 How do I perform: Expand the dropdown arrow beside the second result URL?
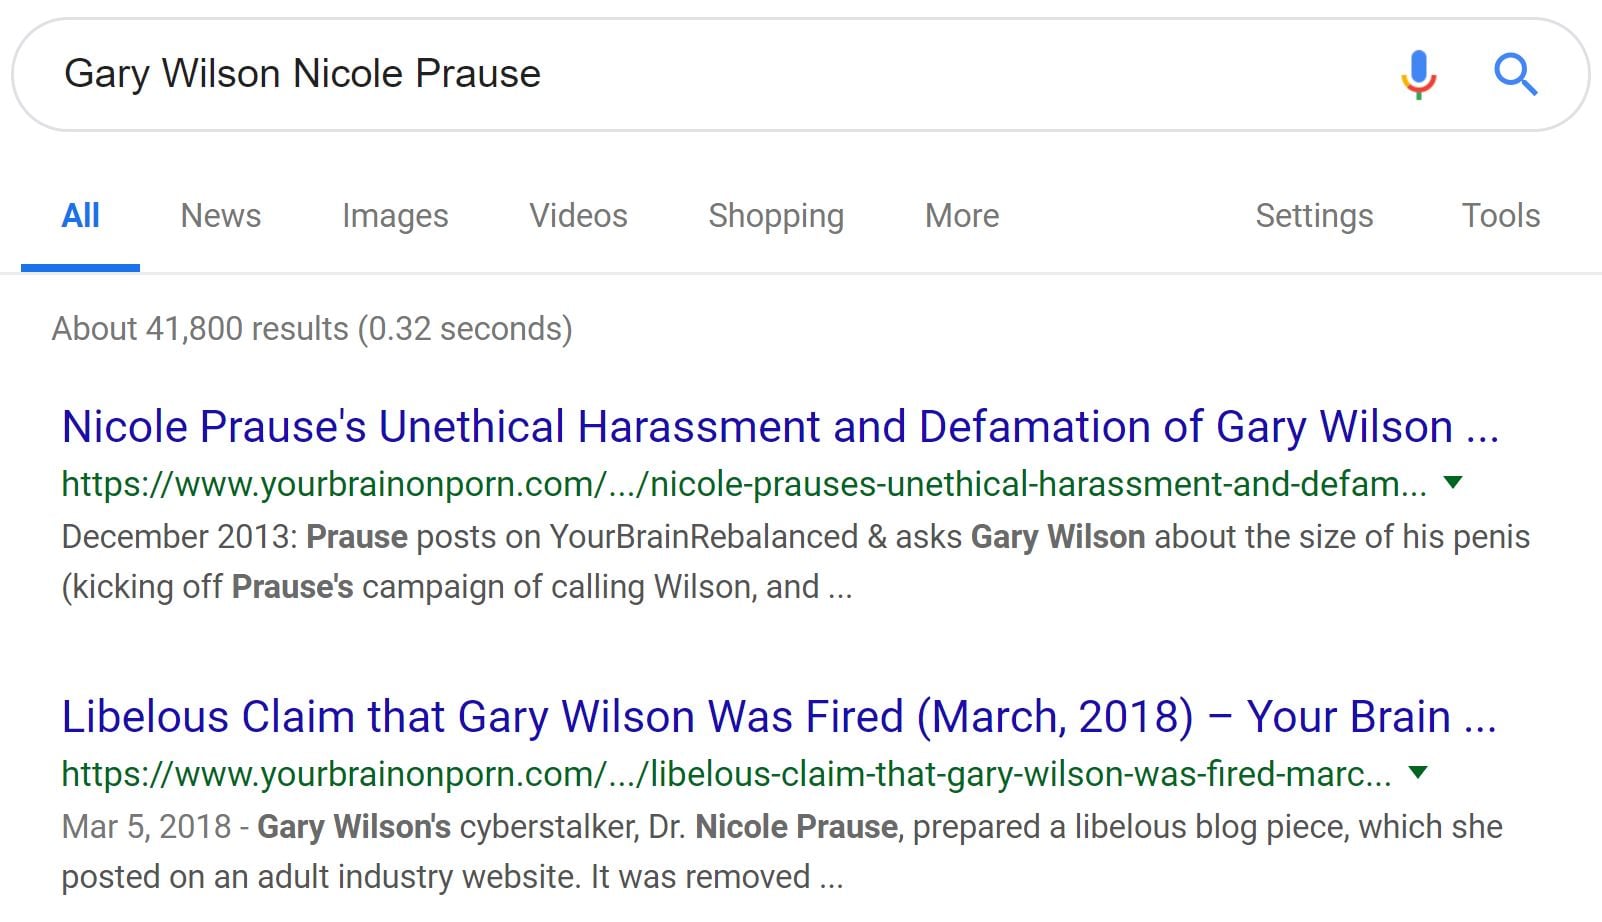point(1417,773)
